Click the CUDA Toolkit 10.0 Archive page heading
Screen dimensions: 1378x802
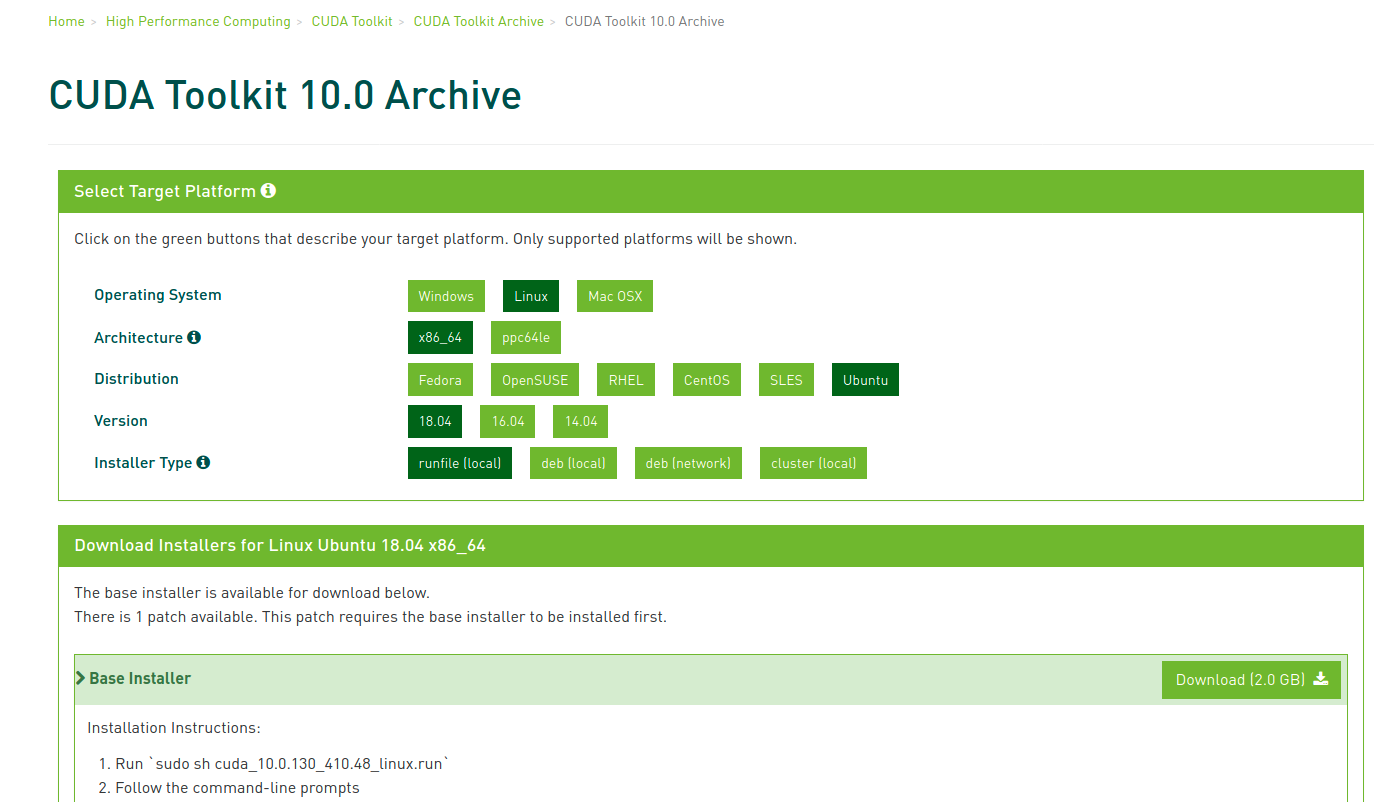(x=285, y=95)
